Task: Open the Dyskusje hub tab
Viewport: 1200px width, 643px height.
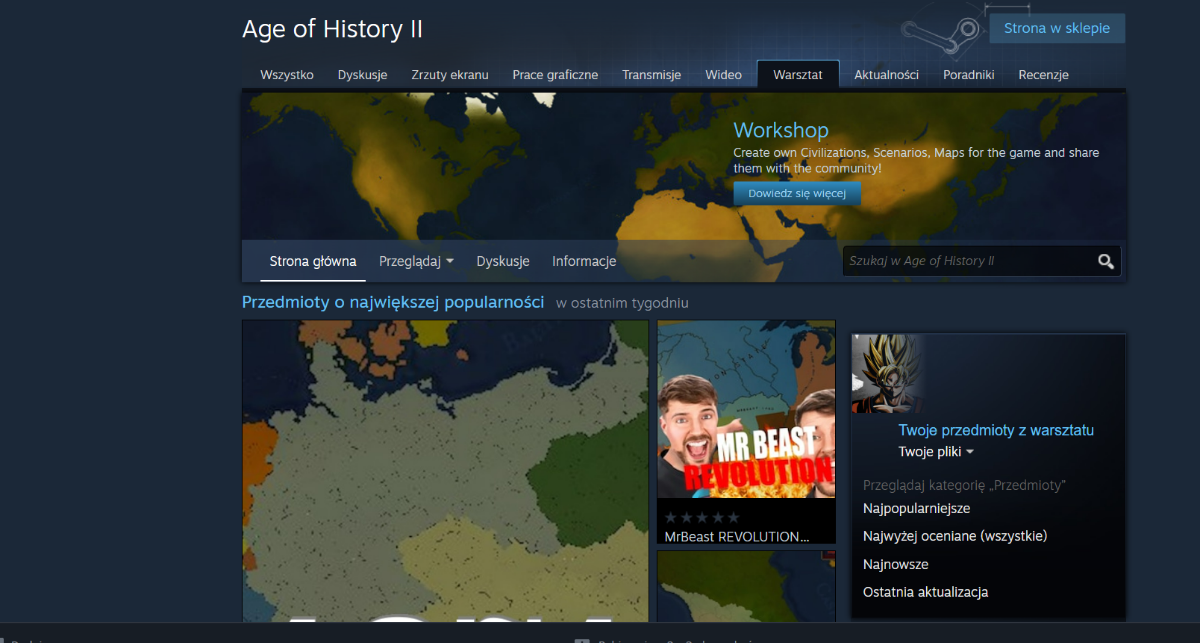Action: [362, 75]
